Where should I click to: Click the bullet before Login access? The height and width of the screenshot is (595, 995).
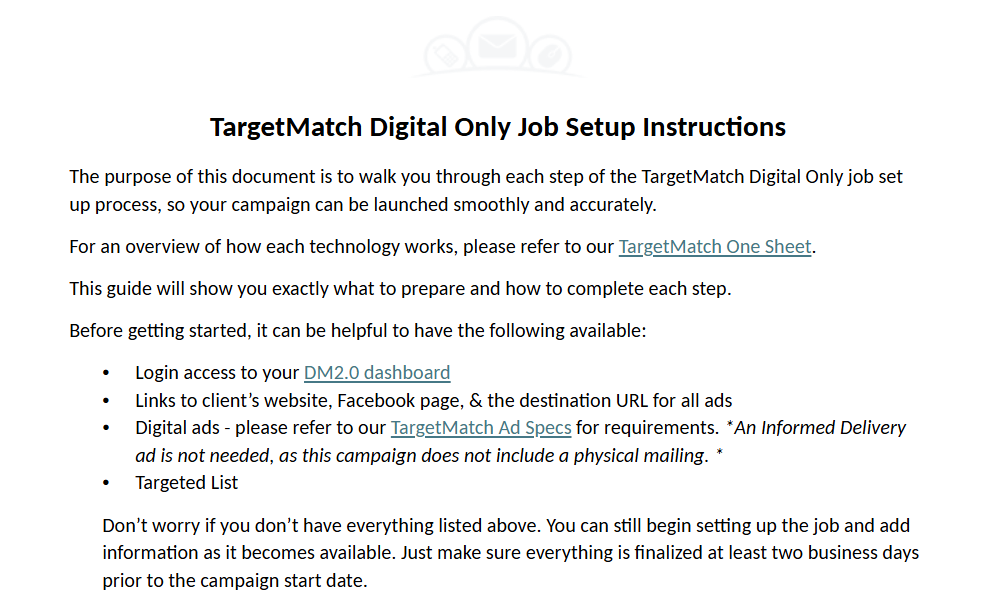[106, 373]
